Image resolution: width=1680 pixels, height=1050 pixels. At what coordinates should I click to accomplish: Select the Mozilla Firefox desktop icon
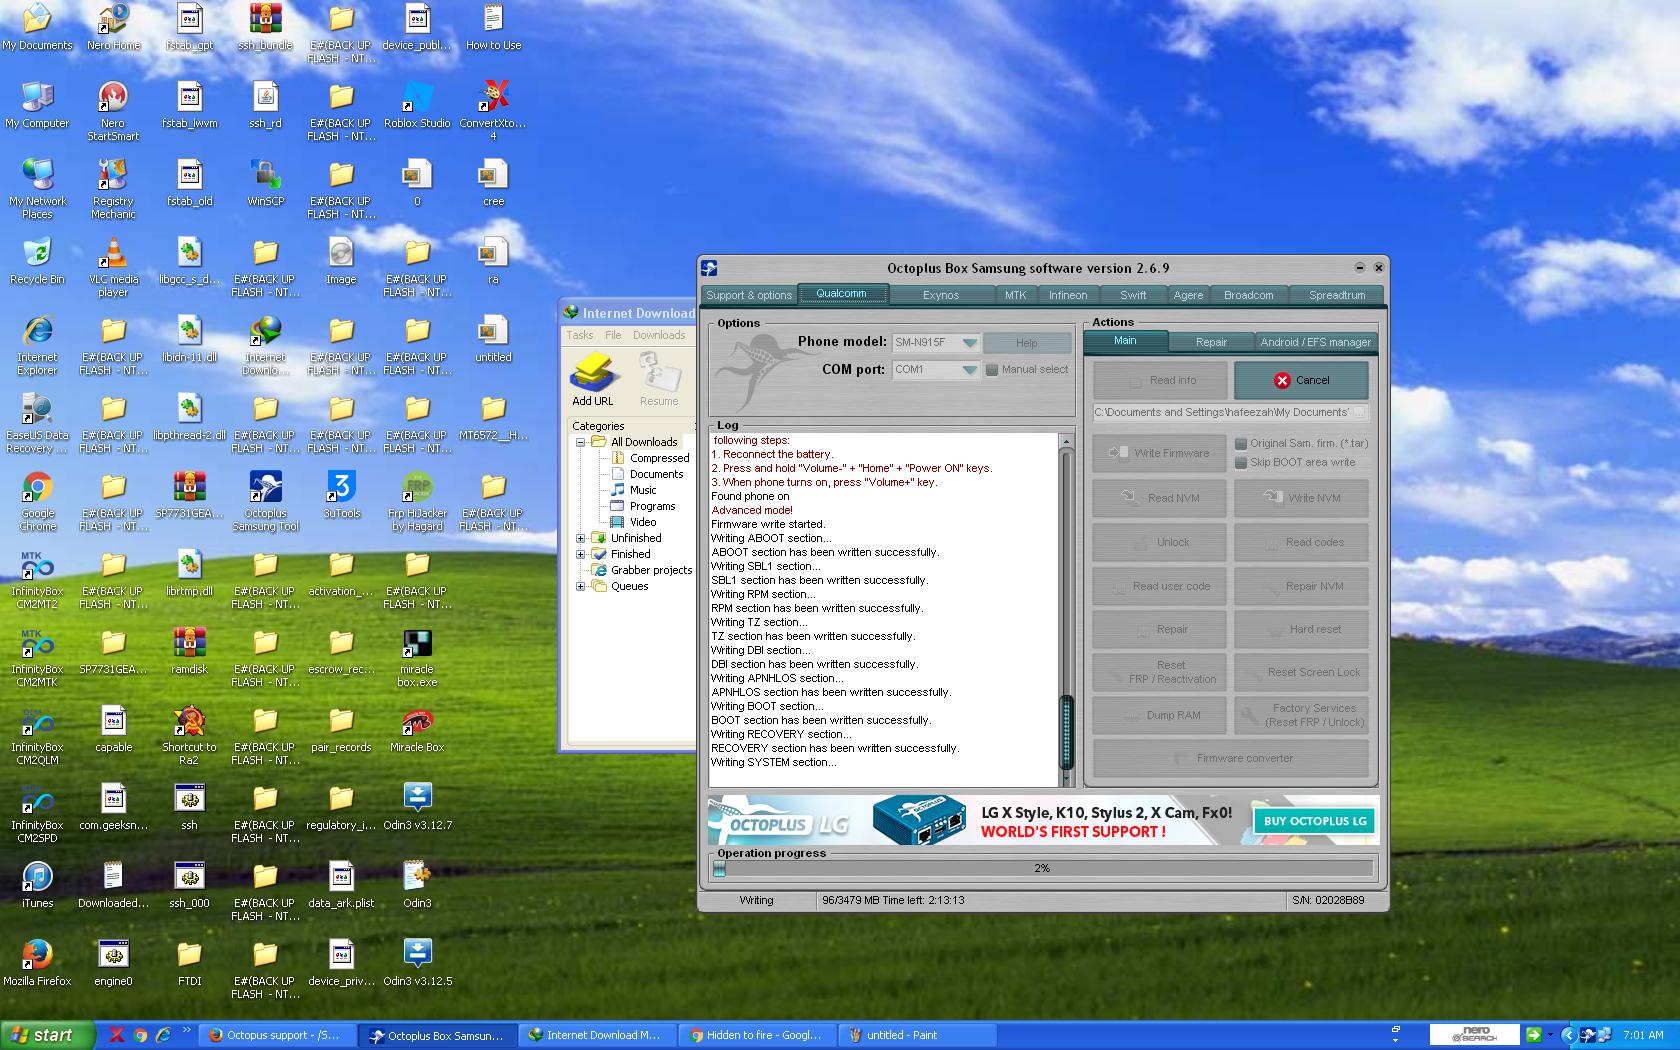37,963
